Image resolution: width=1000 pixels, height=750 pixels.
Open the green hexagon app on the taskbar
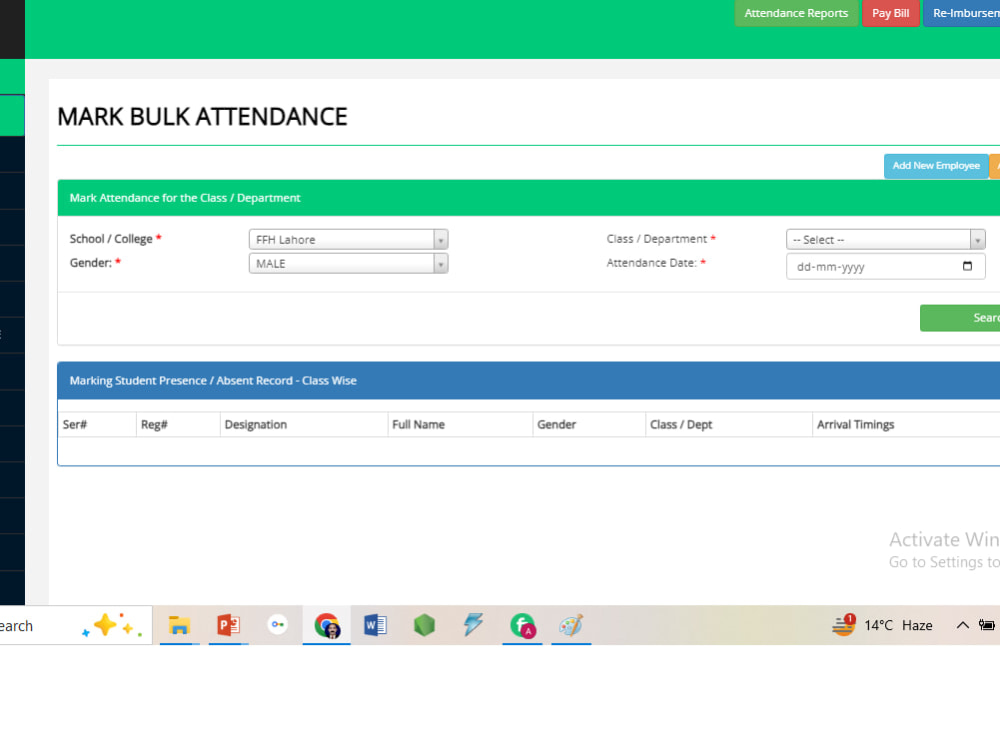tap(424, 625)
